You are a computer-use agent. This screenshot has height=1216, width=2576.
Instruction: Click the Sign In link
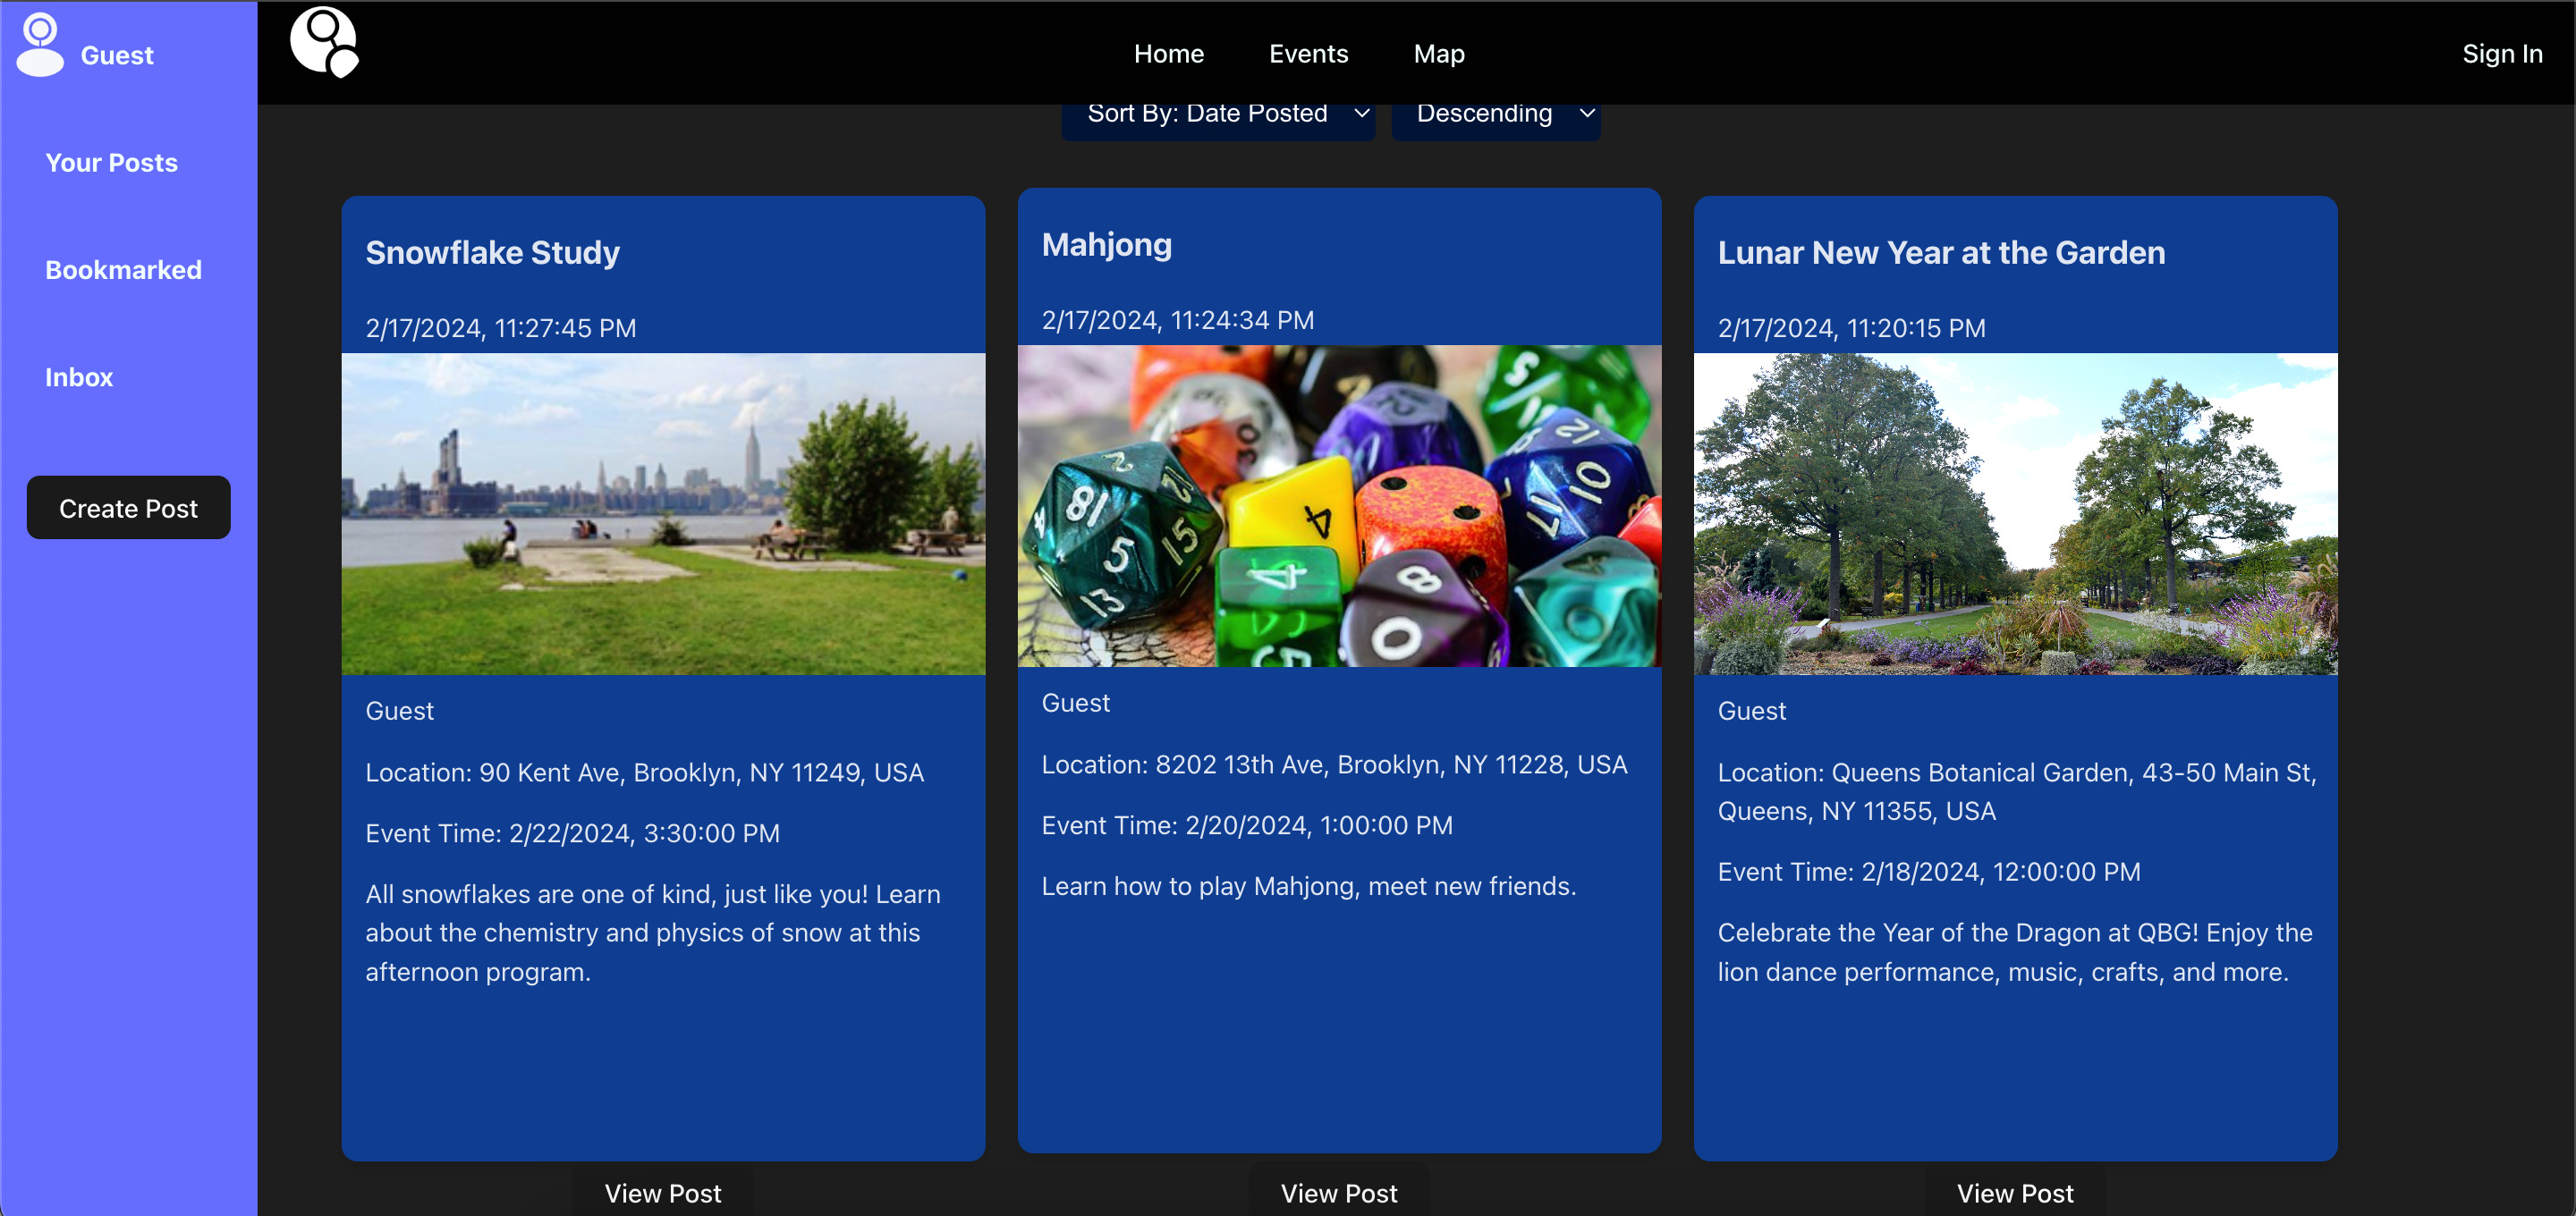(x=2501, y=54)
